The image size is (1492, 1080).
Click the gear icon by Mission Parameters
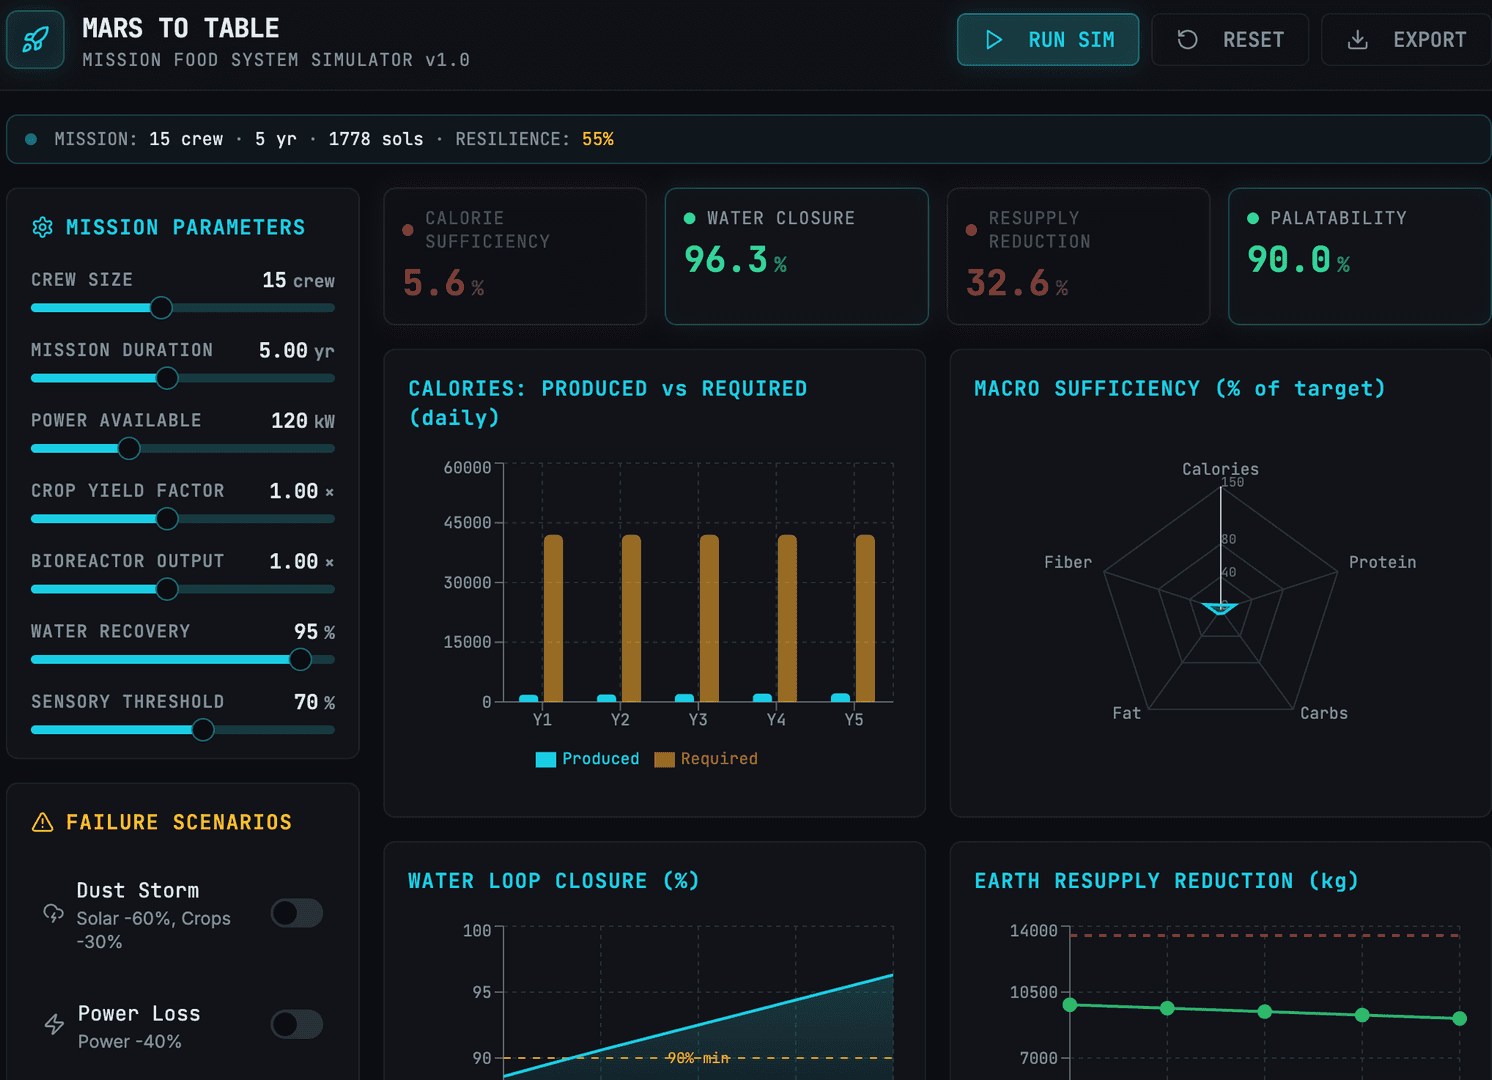coord(42,227)
